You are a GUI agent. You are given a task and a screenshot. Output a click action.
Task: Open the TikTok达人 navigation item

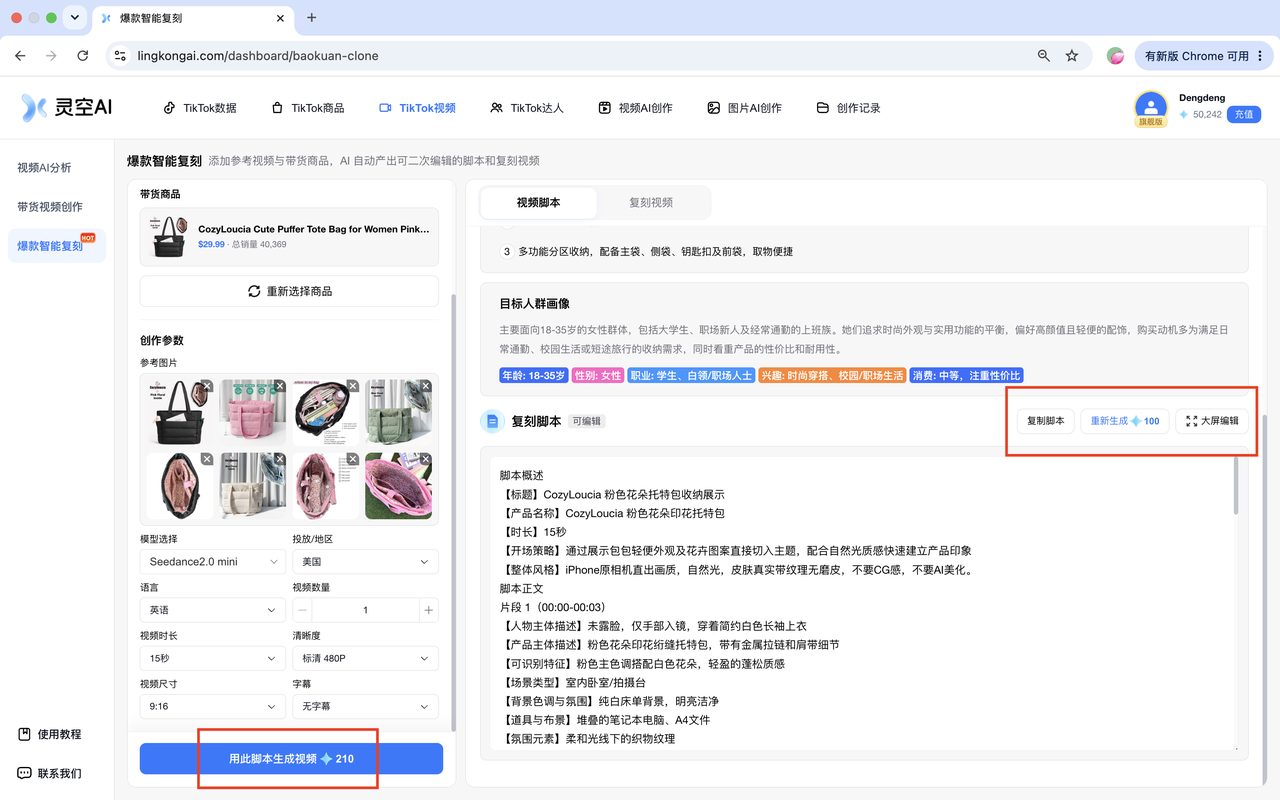tap(527, 108)
